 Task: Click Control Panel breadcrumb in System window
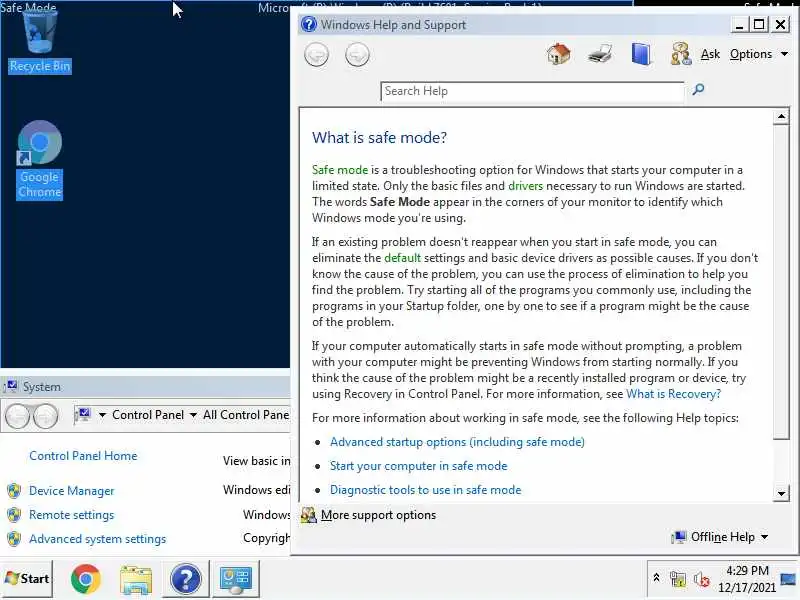(148, 415)
